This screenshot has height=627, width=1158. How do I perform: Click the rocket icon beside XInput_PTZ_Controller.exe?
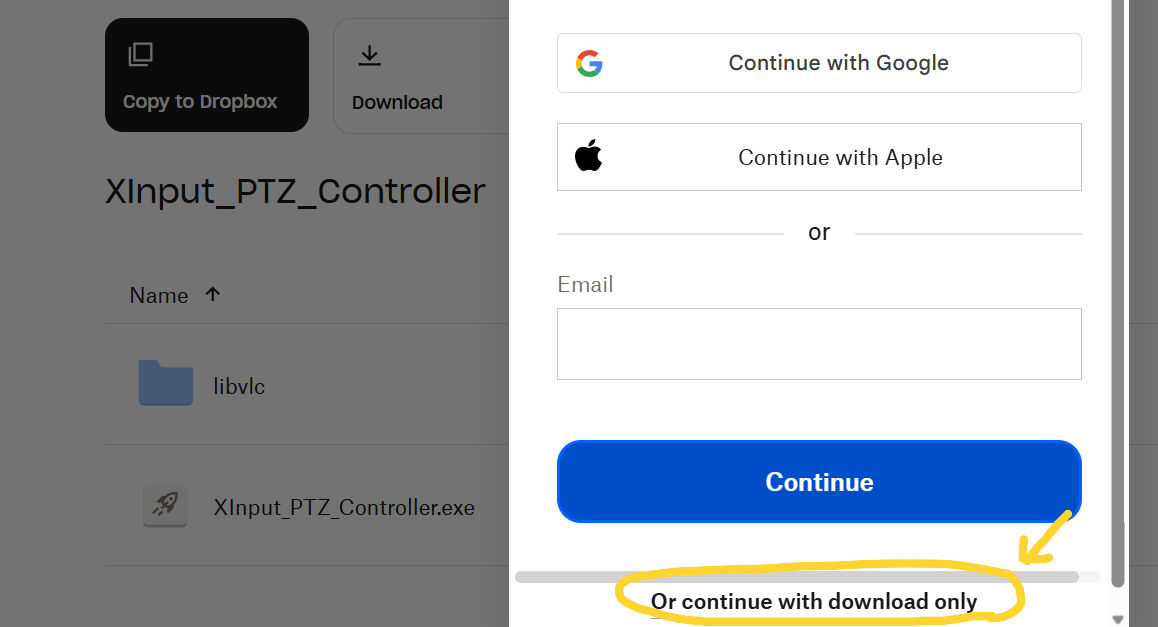point(164,506)
